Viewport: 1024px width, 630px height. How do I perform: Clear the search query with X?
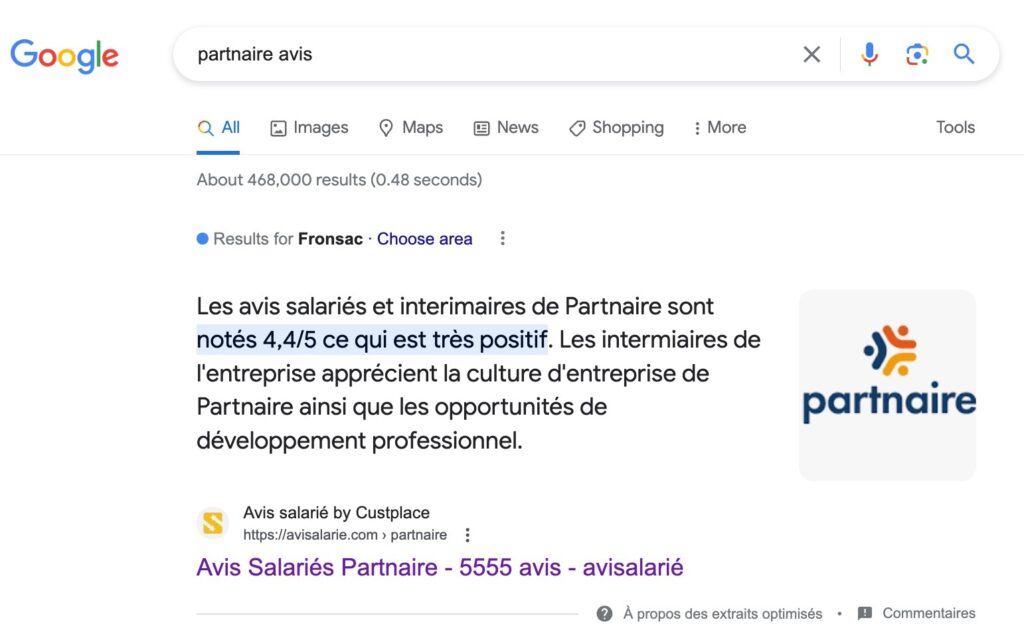pyautogui.click(x=812, y=54)
